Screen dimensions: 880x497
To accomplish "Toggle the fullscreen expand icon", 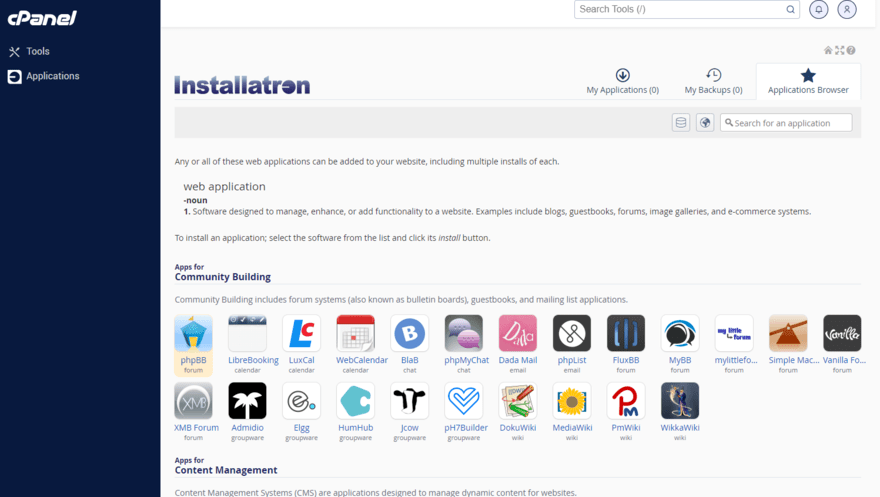I will click(840, 50).
